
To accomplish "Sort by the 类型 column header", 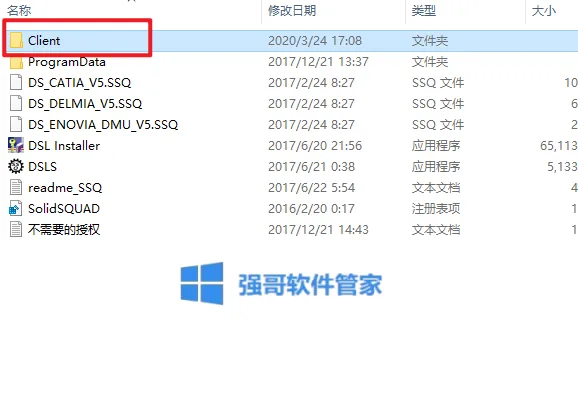I will [x=424, y=11].
